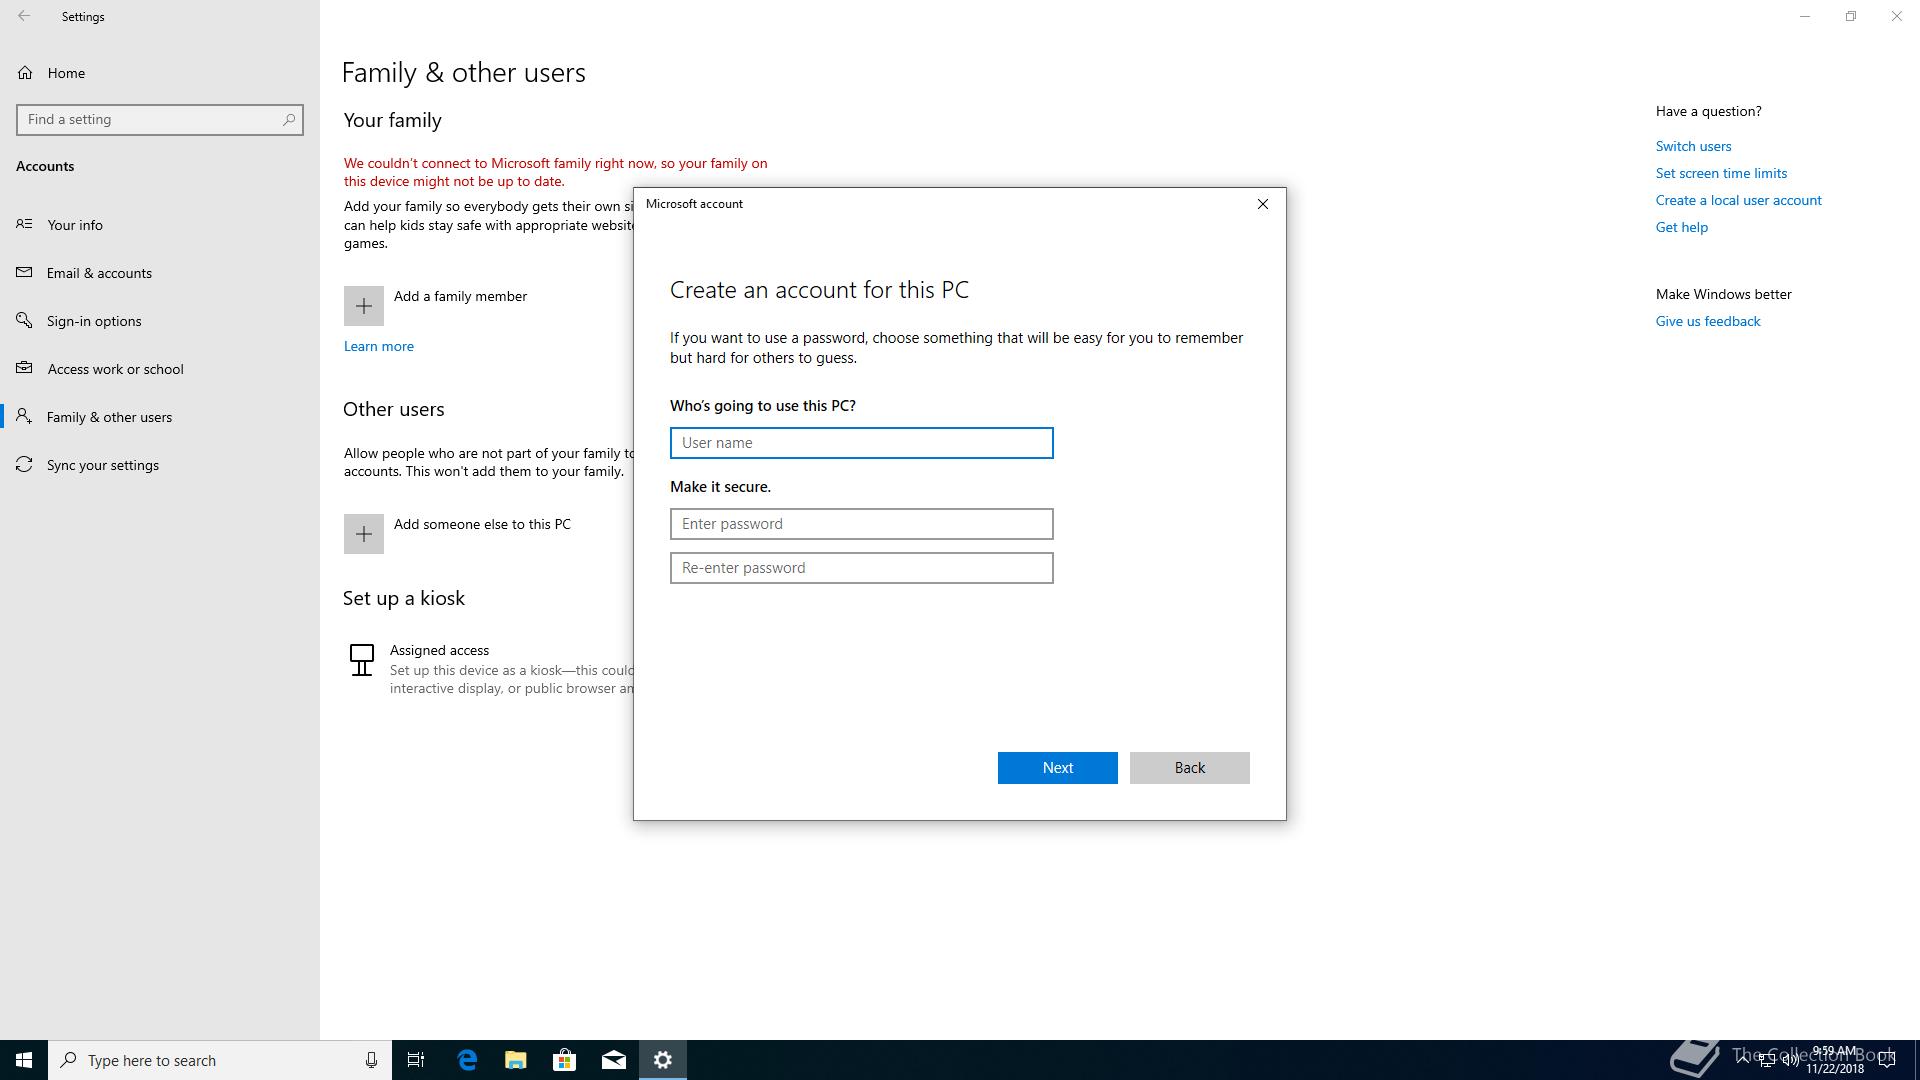Open the Home settings page
This screenshot has height=1080, width=1920.
pyautogui.click(x=160, y=73)
